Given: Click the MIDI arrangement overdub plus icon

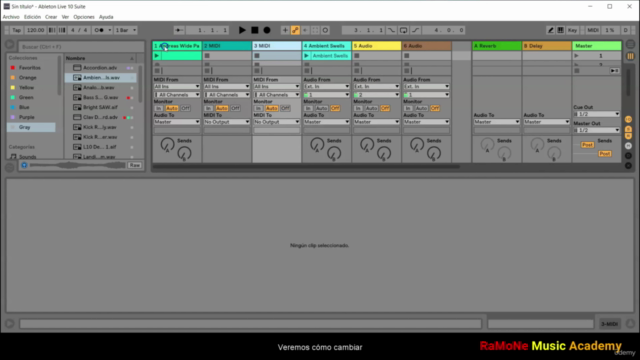Looking at the screenshot, I should [285, 30].
